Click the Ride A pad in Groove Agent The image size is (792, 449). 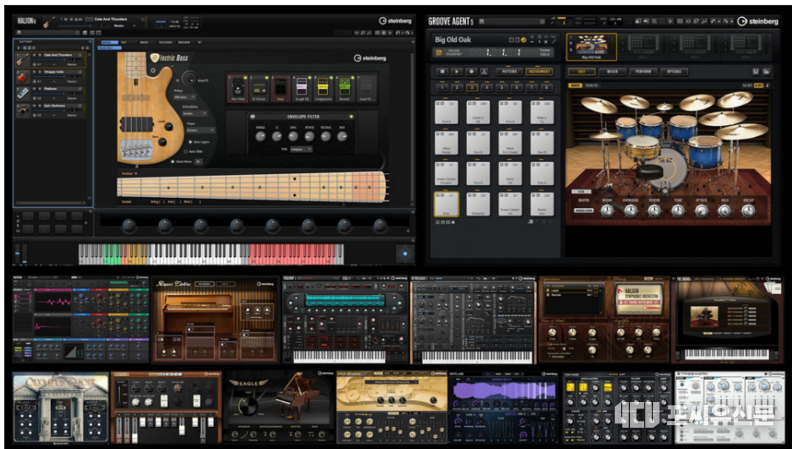(542, 112)
